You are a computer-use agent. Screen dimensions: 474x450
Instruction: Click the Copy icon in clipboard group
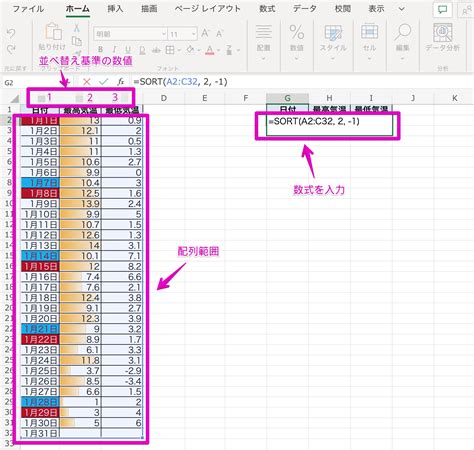click(77, 41)
